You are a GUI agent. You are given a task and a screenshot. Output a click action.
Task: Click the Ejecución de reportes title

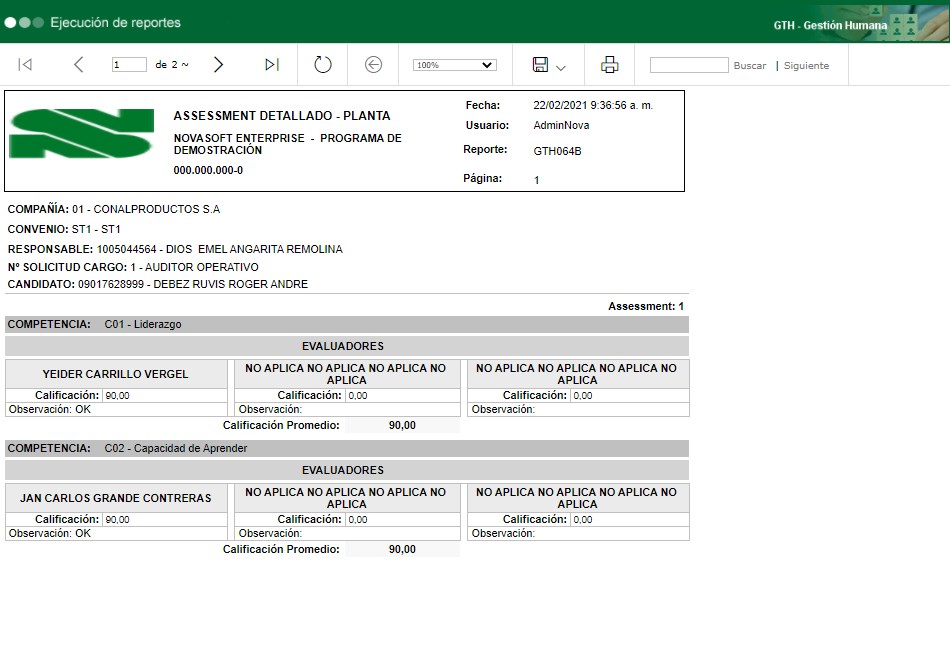[115, 22]
